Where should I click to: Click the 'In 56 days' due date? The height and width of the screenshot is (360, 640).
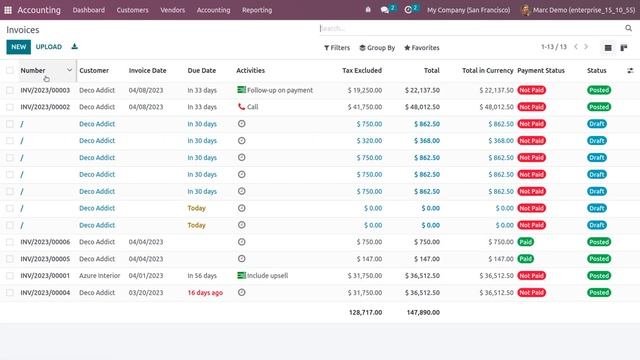pyautogui.click(x=202, y=276)
